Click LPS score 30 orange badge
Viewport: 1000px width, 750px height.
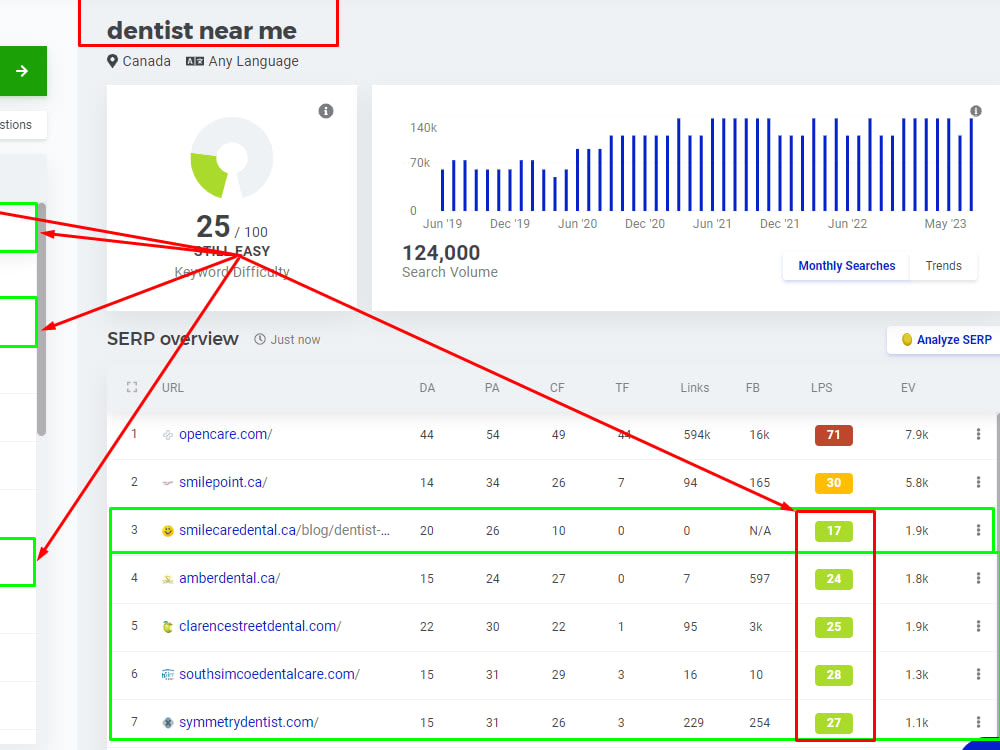tap(834, 483)
